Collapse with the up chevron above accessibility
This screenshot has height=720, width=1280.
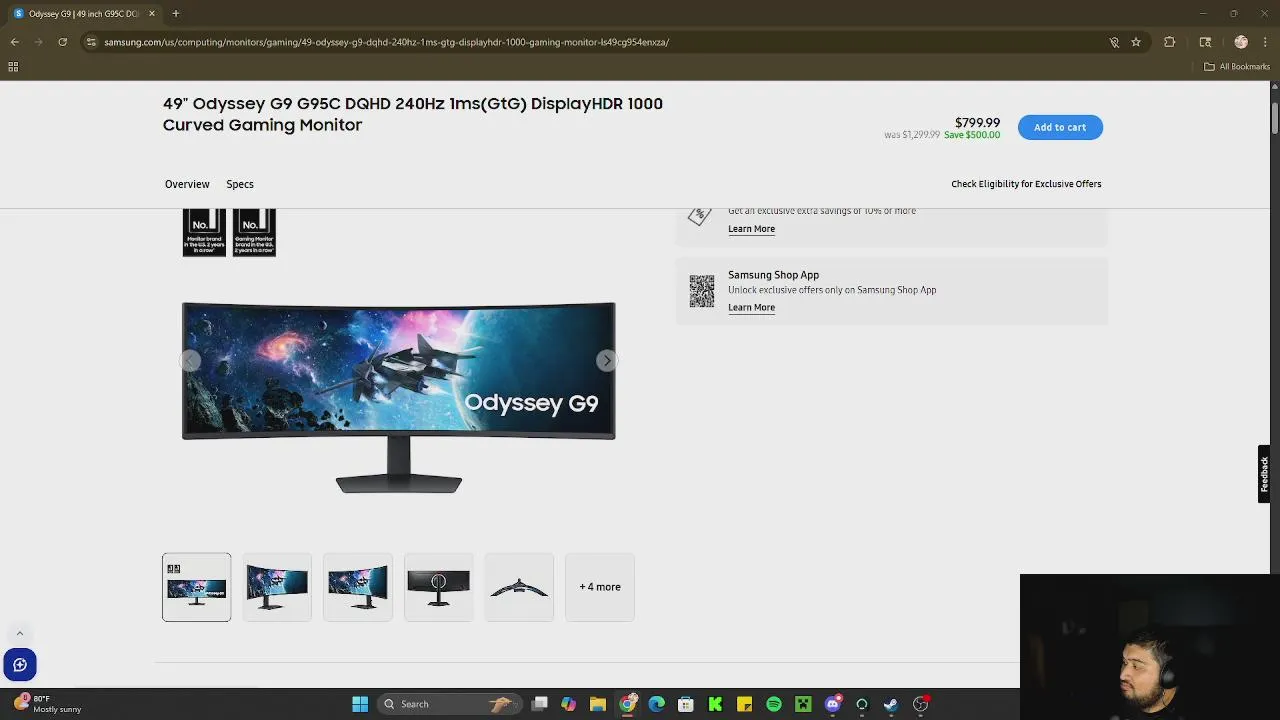(x=19, y=634)
